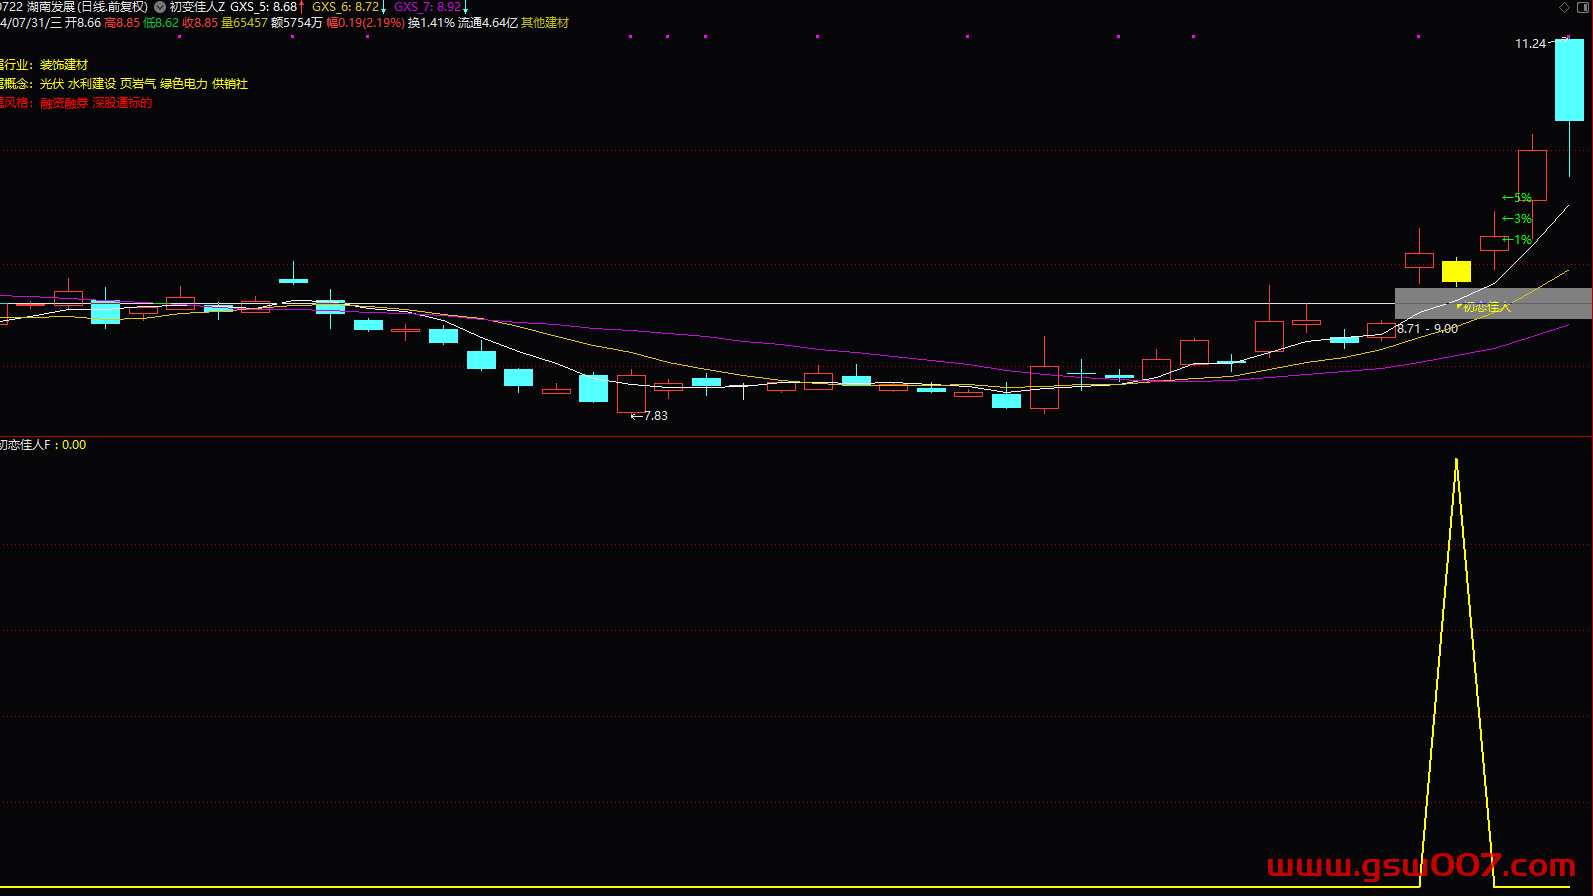1593x896 pixels.
Task: Open the 水利建设 concept tag
Action: [x=92, y=84]
